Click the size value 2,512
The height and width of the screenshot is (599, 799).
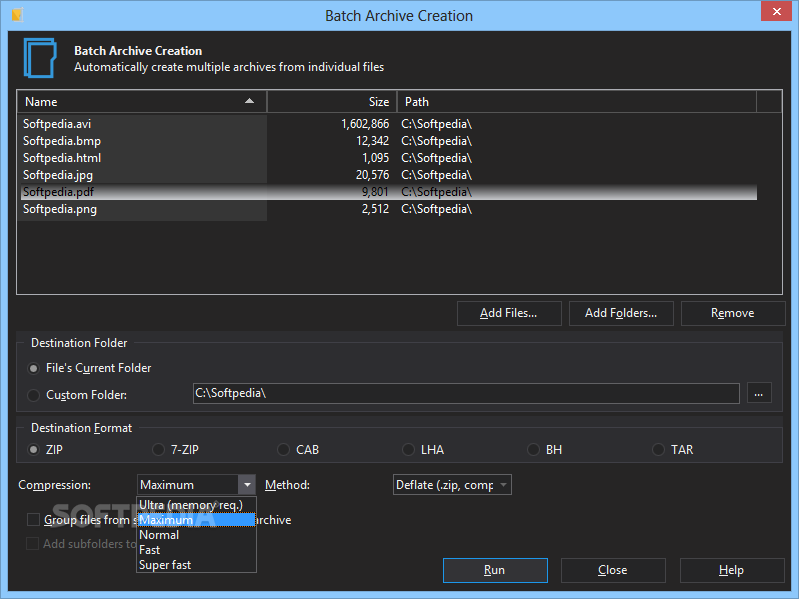[x=376, y=209]
